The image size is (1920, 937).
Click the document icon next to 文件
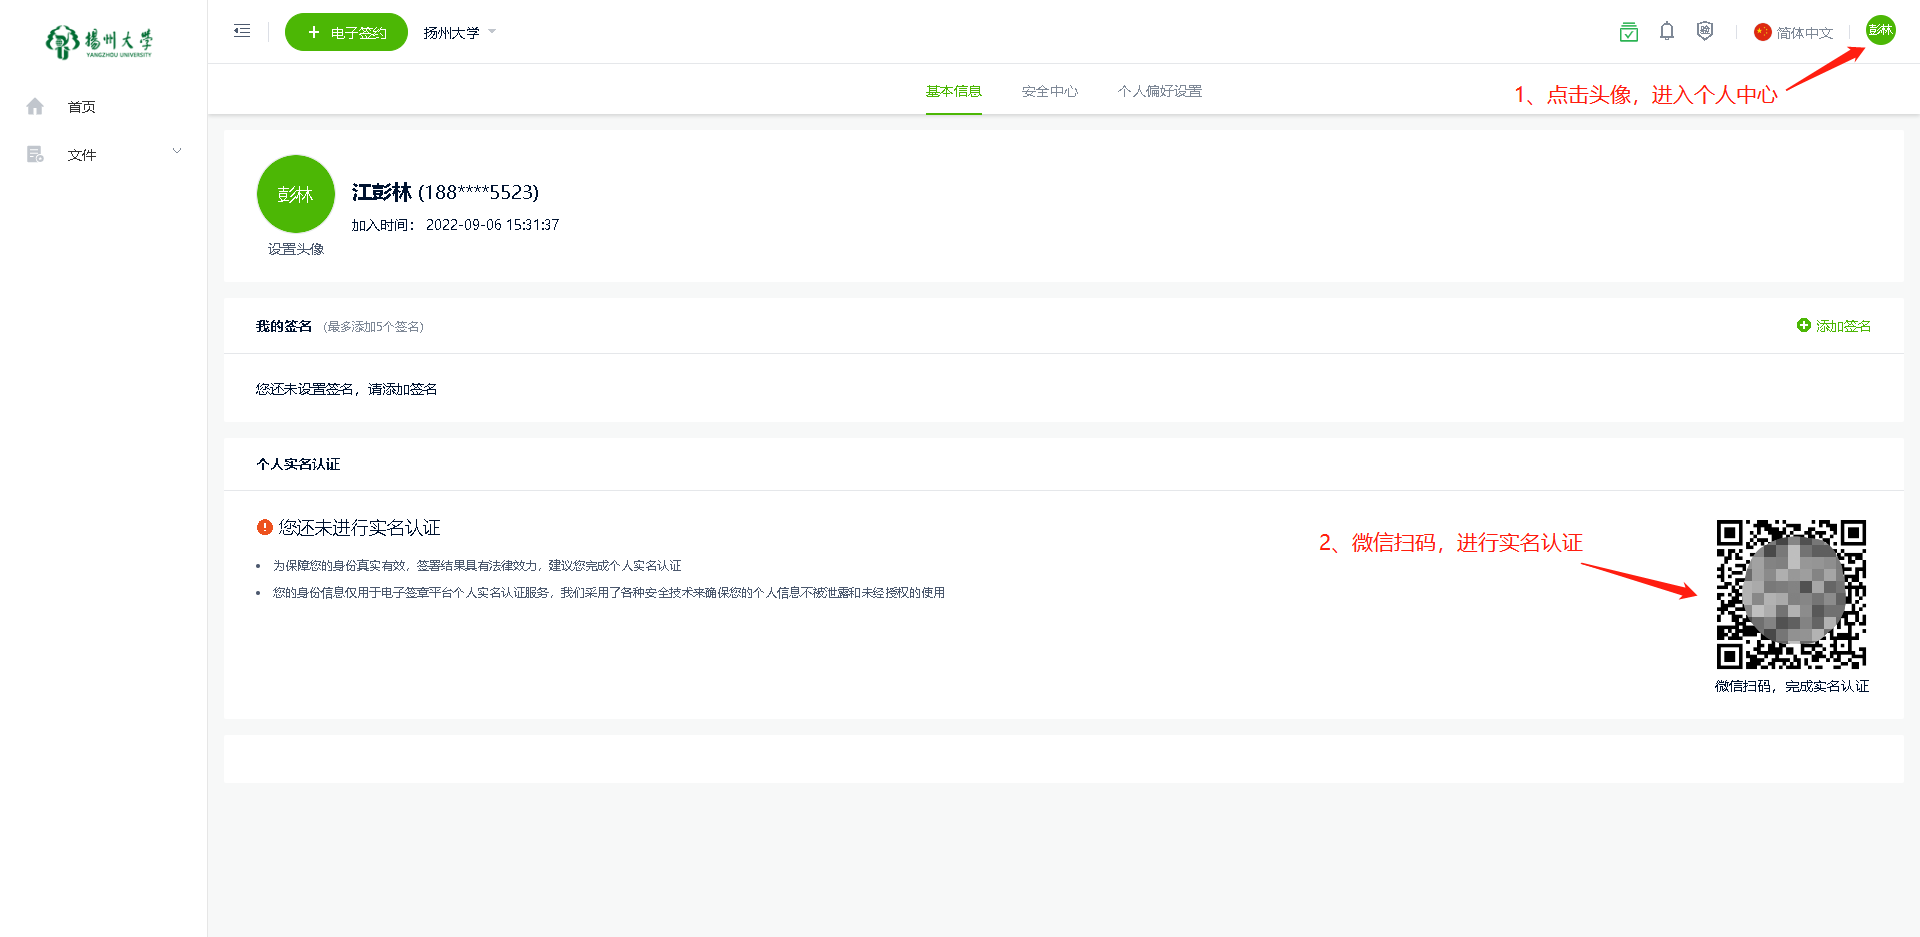point(35,155)
